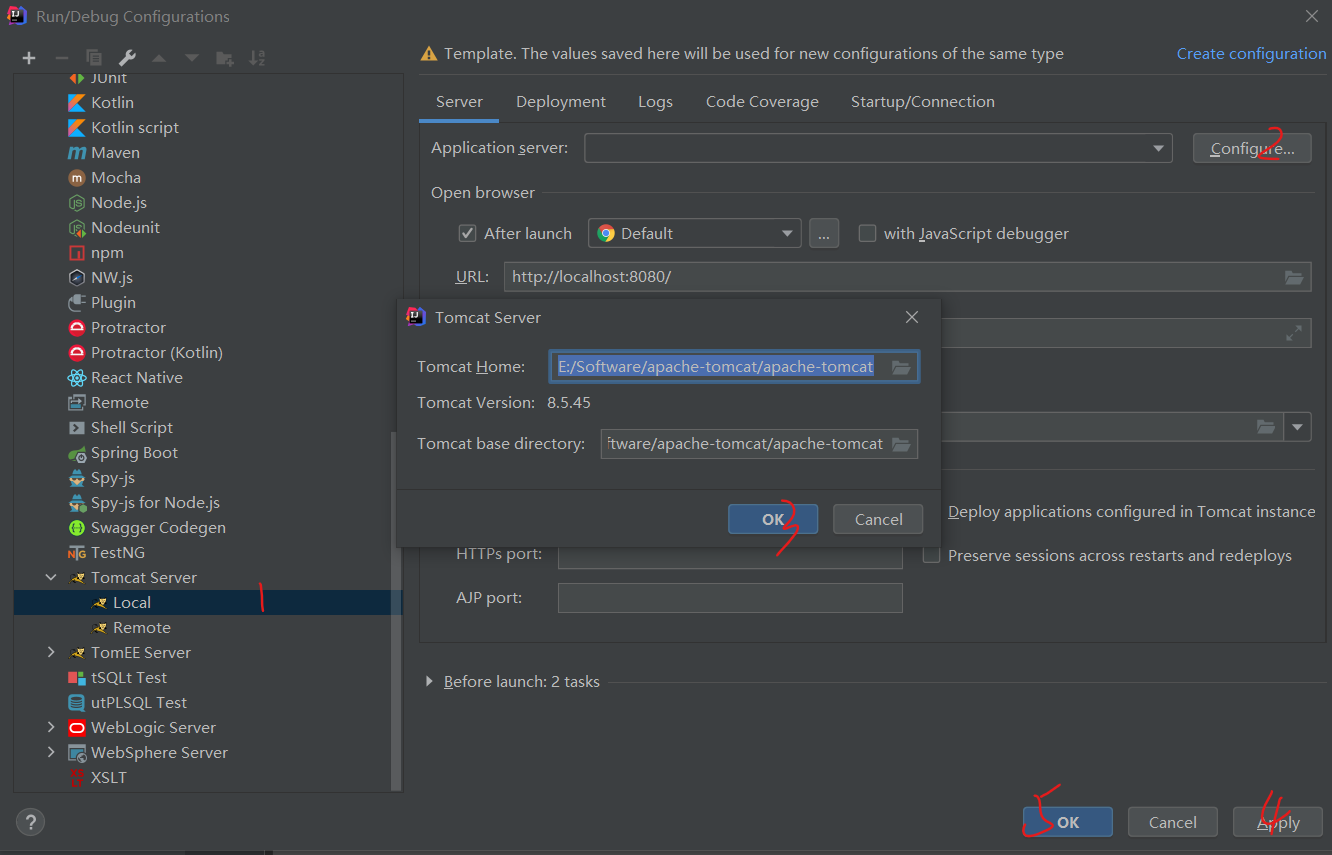Expand Before launch tasks section

pos(430,681)
